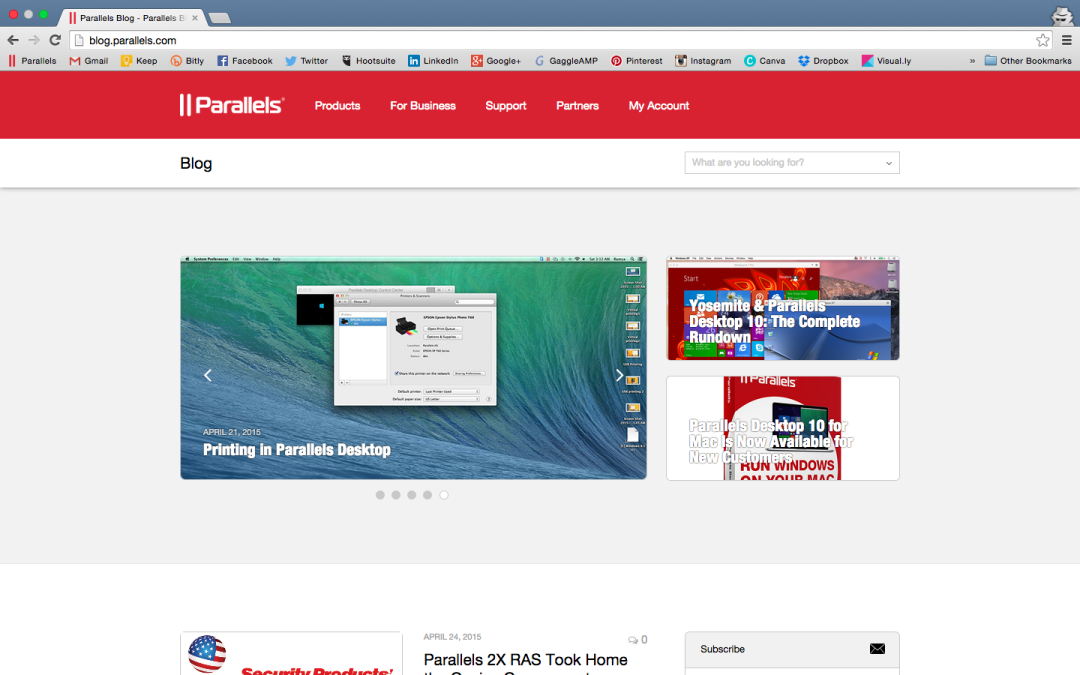Open the Visual.ly bookmark
The height and width of the screenshot is (675, 1080).
coord(886,61)
